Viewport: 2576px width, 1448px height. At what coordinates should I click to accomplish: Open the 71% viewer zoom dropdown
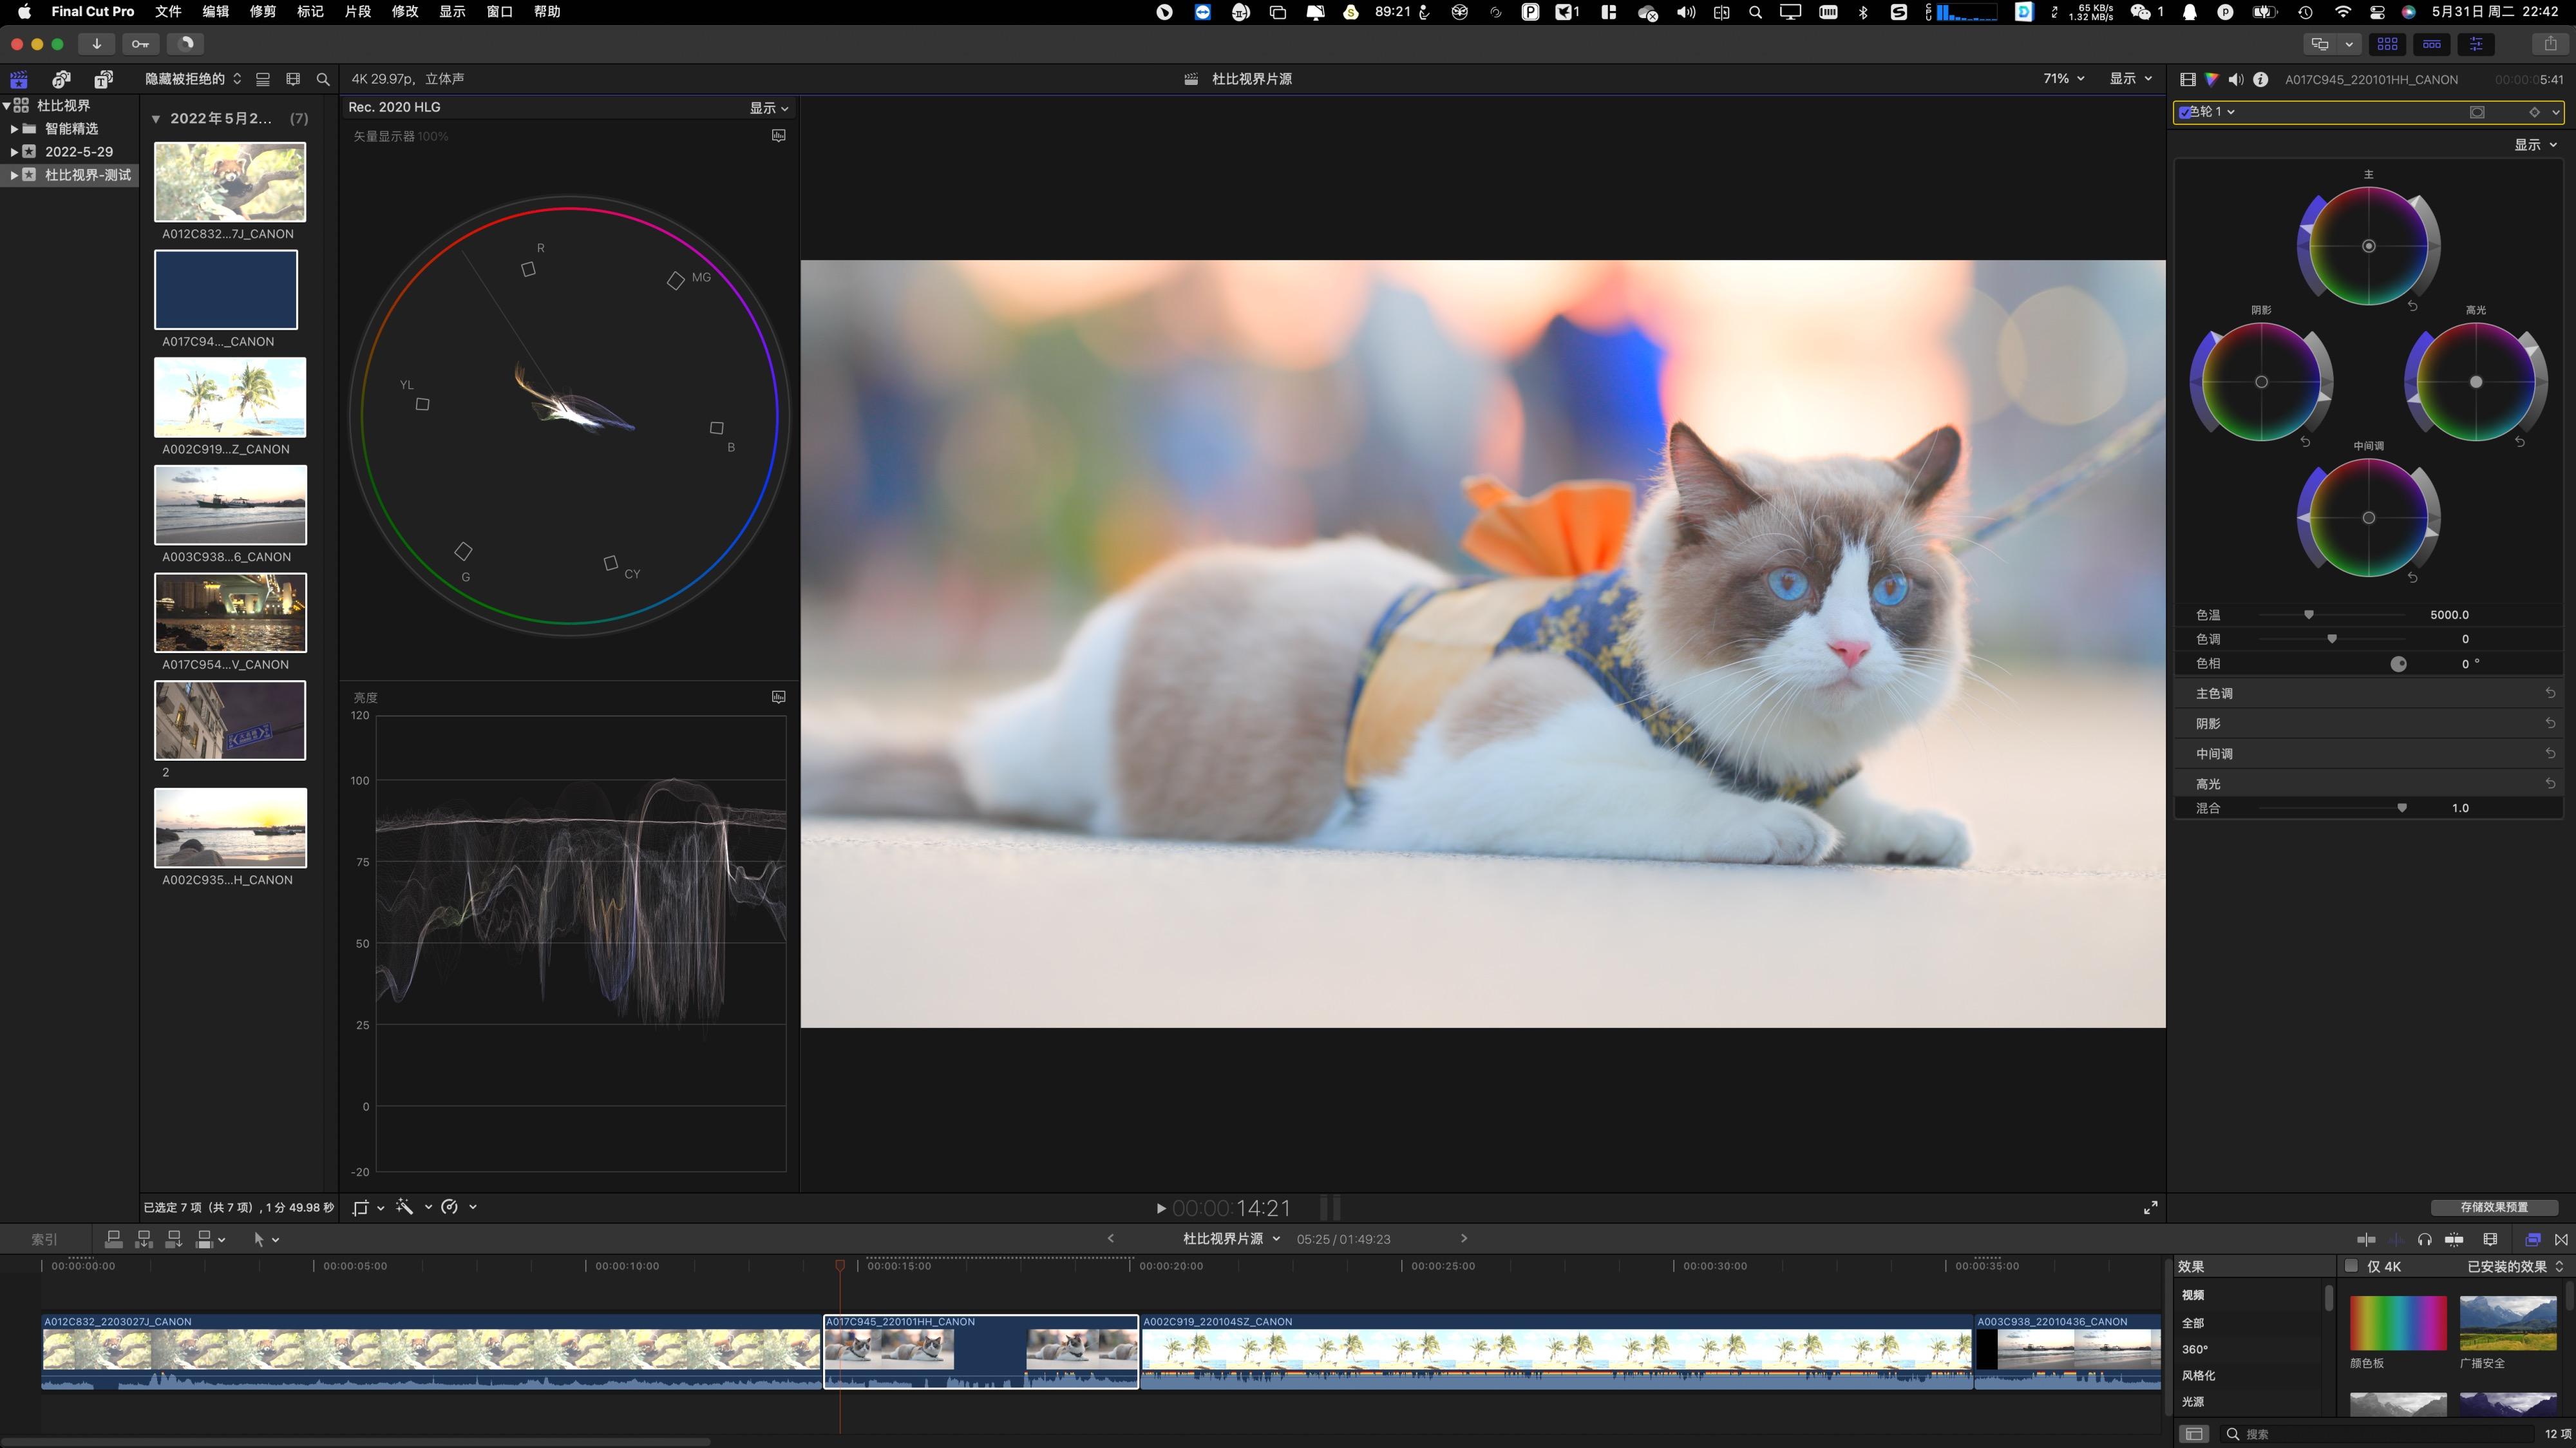click(2063, 79)
